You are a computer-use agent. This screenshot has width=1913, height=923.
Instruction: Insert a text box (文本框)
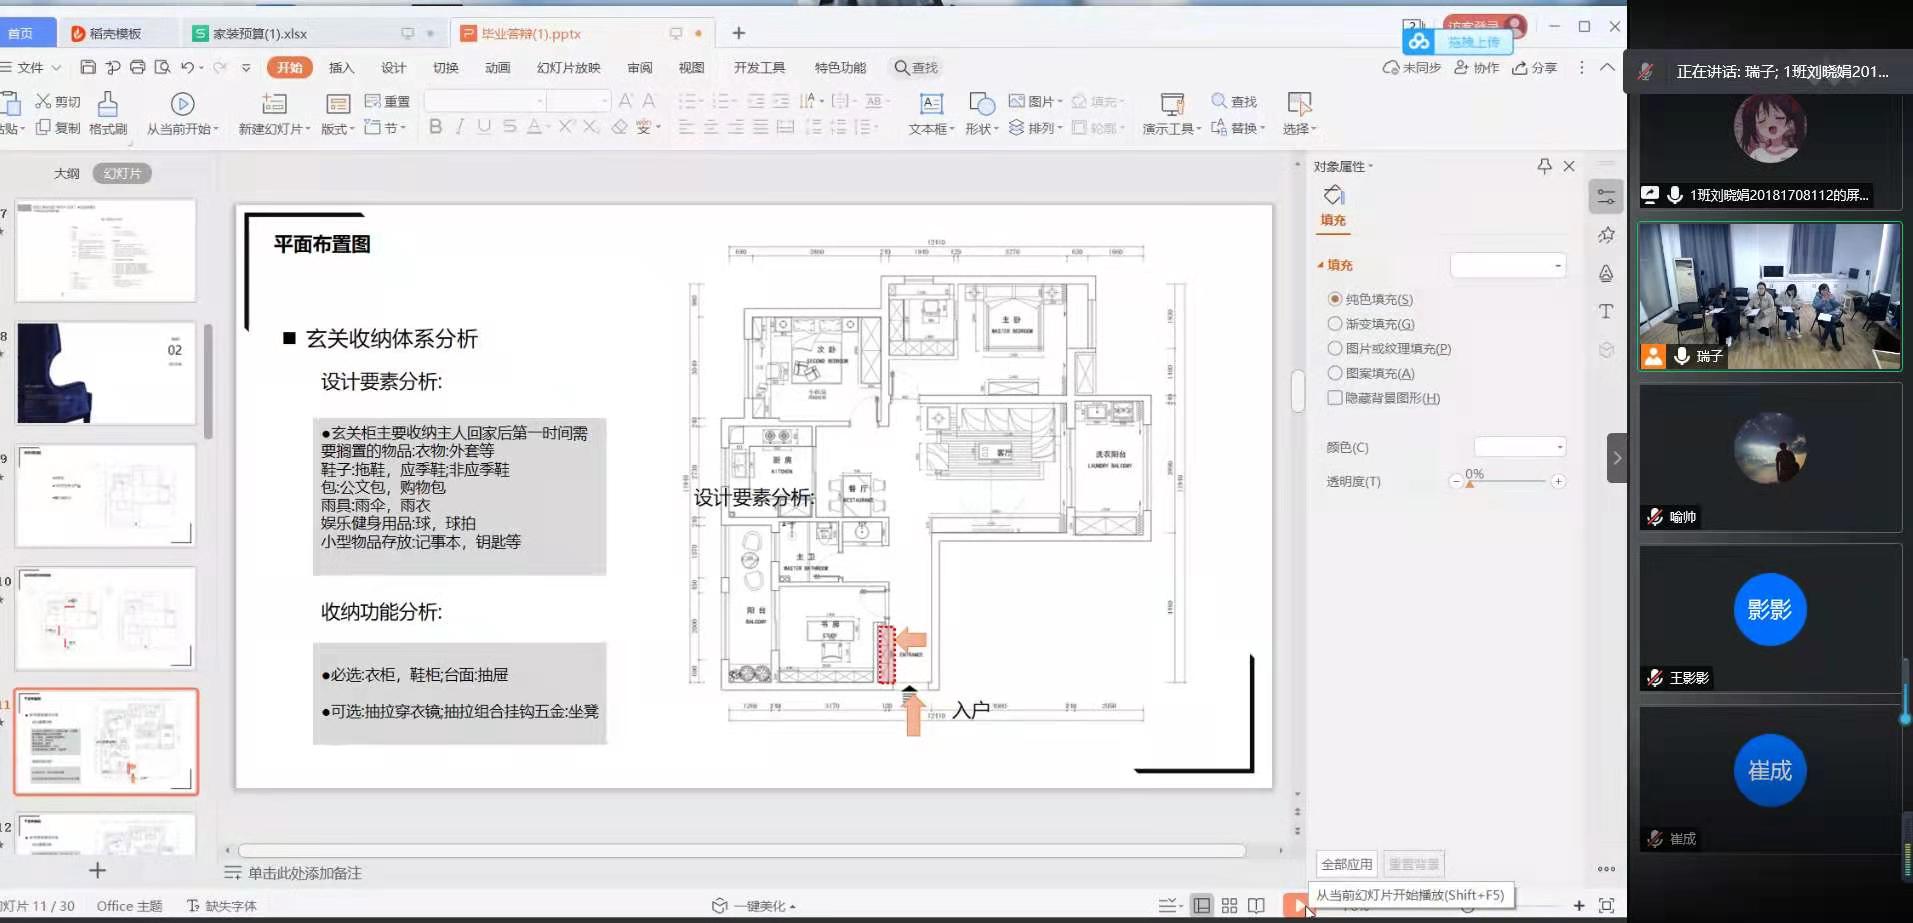(931, 105)
